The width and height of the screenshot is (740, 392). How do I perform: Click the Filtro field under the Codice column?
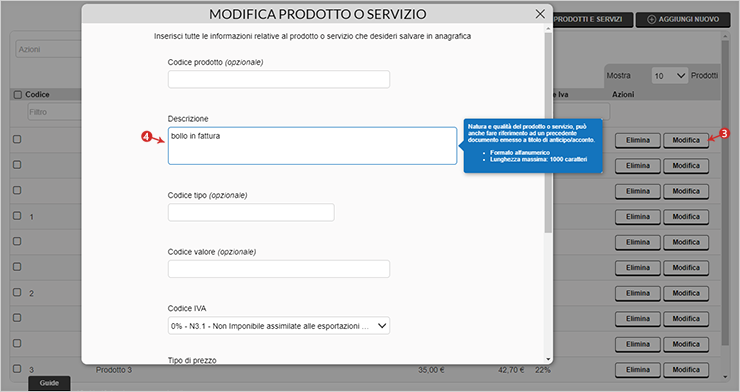[54, 112]
